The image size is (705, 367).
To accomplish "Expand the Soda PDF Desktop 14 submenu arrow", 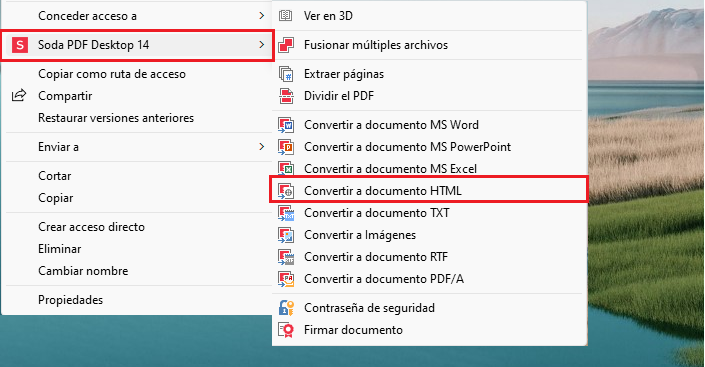I will pyautogui.click(x=262, y=45).
